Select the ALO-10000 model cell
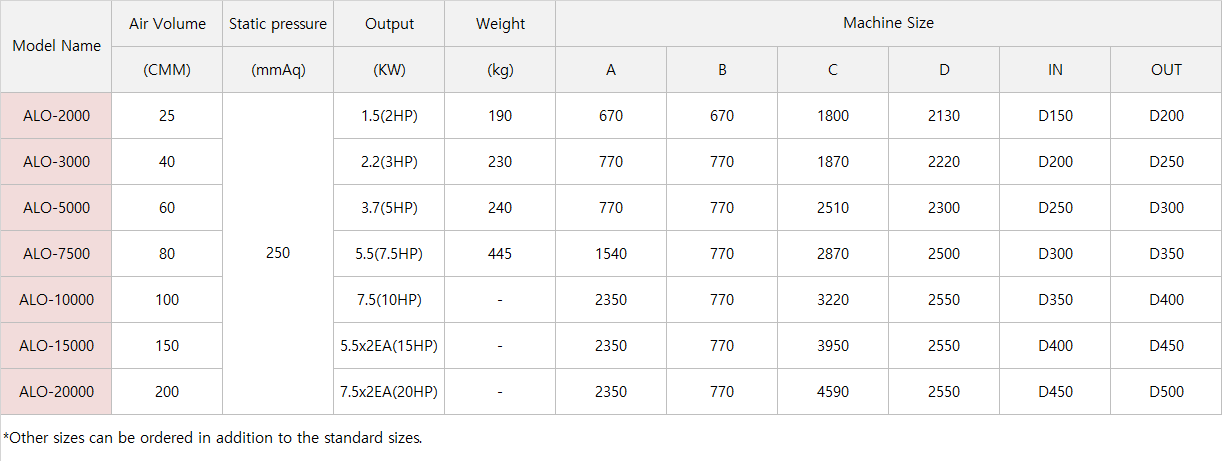Image resolution: width=1222 pixels, height=461 pixels. tap(56, 300)
